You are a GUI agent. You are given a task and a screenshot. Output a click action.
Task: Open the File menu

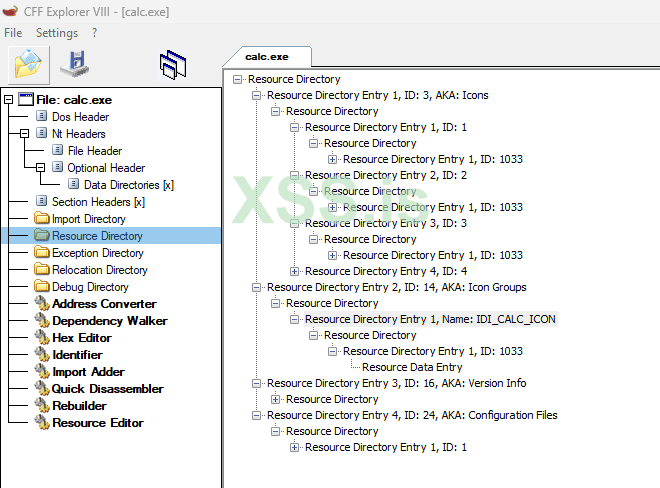[13, 33]
